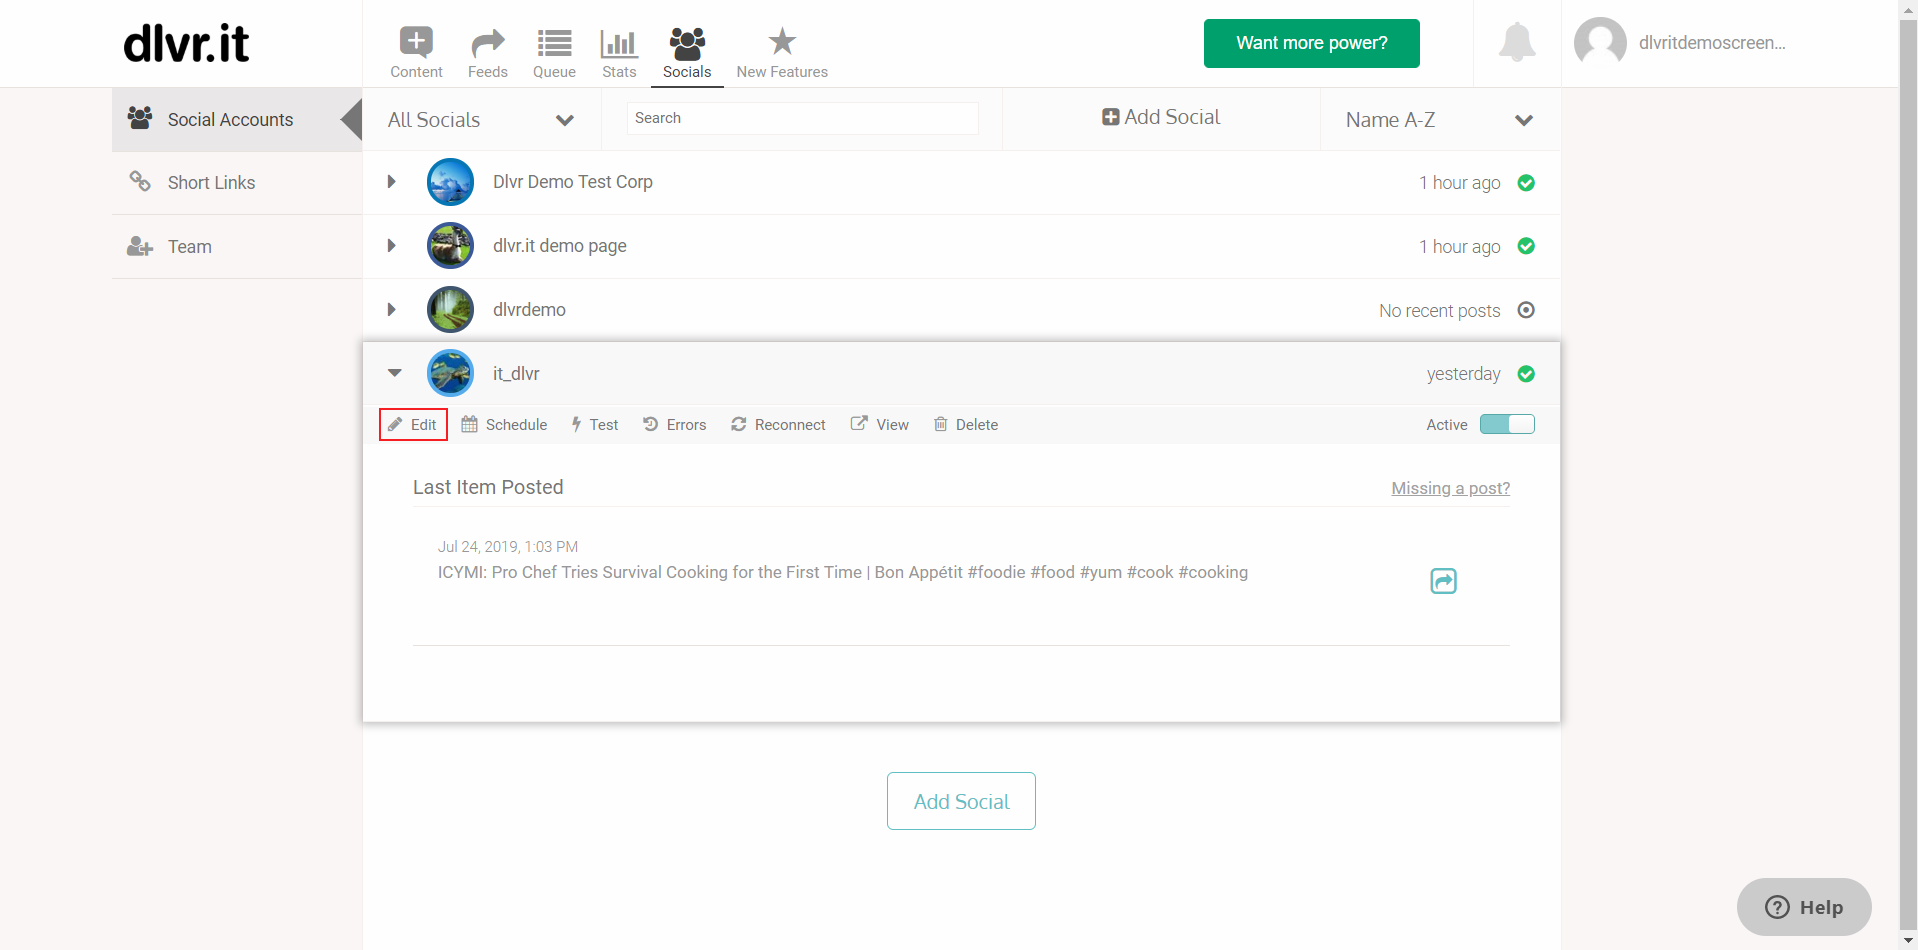Click the Jul 24, 2019 timestamp
The image size is (1918, 950).
pos(508,547)
